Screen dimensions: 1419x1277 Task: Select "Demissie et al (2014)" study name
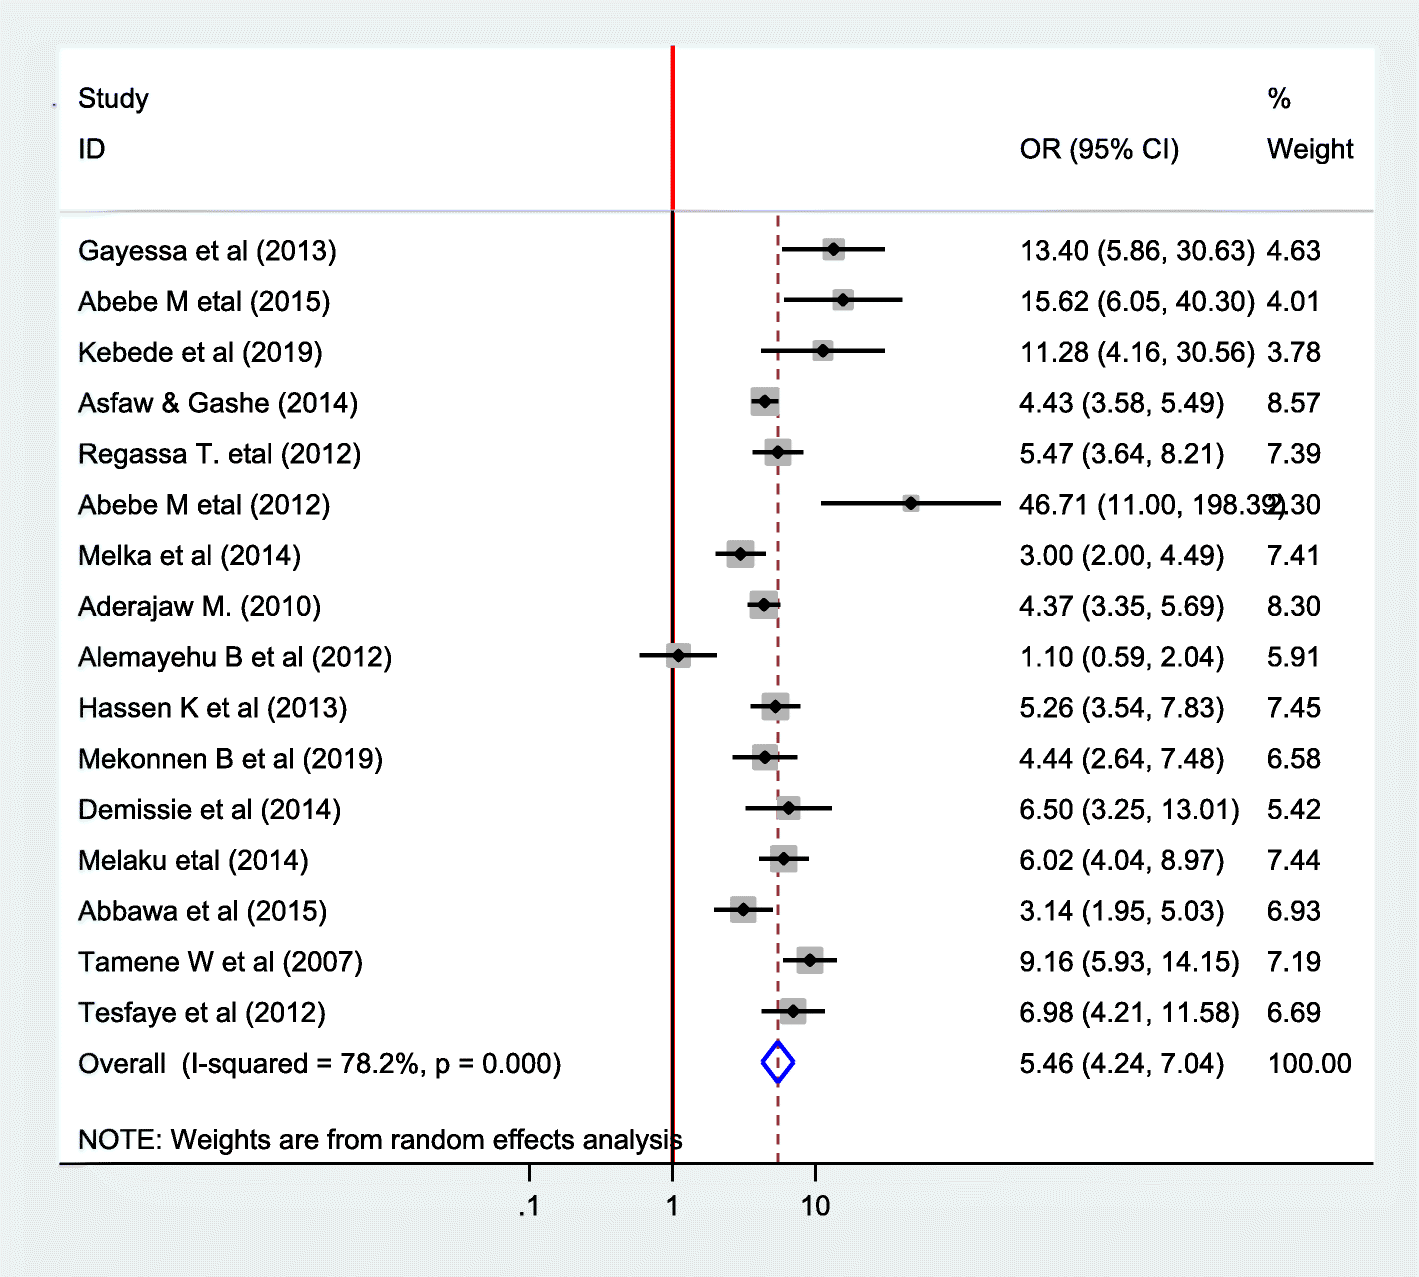[x=209, y=809]
